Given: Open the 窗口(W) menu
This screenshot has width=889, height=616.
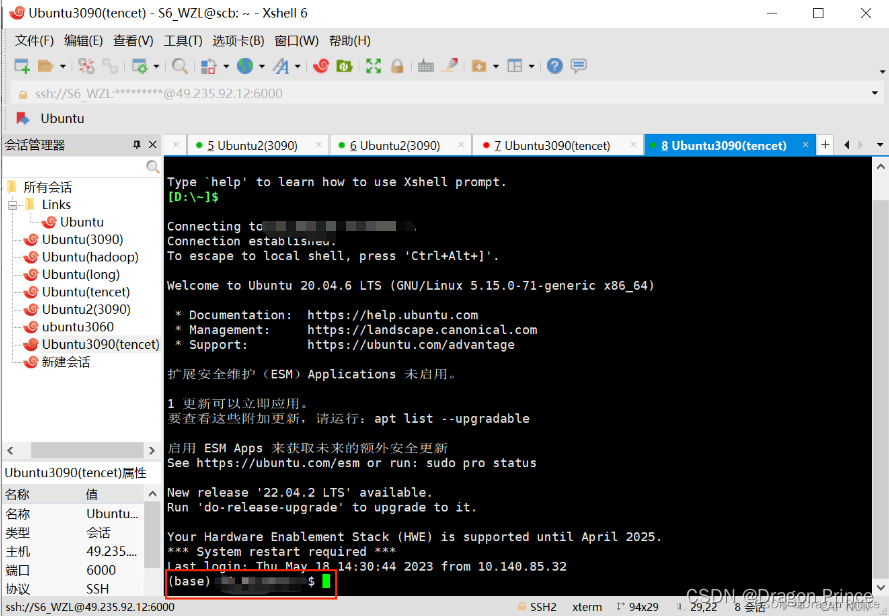Looking at the screenshot, I should [x=297, y=41].
